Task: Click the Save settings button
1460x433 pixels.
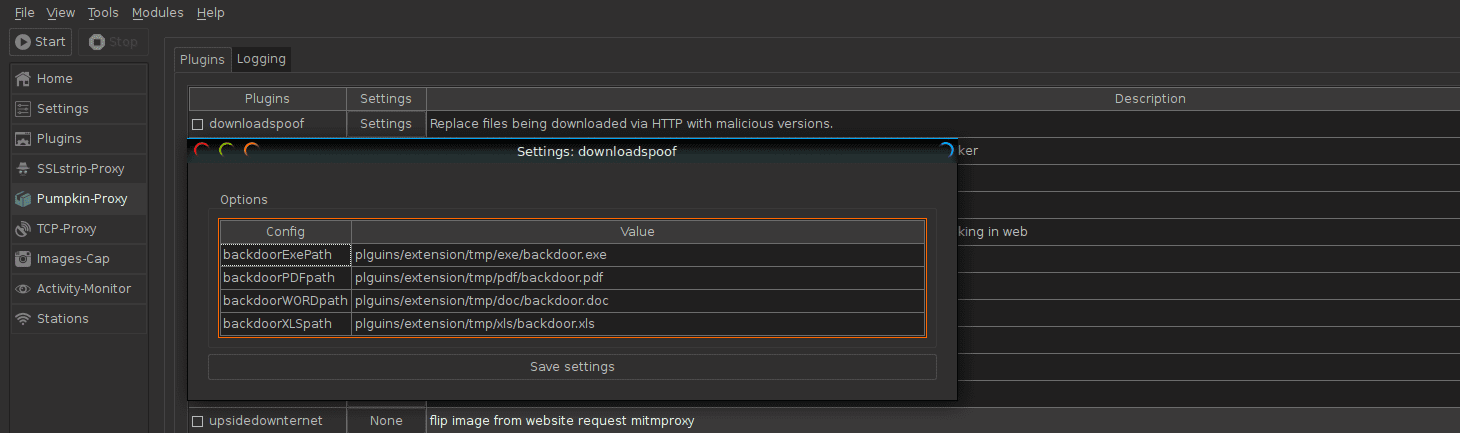Action: point(572,367)
